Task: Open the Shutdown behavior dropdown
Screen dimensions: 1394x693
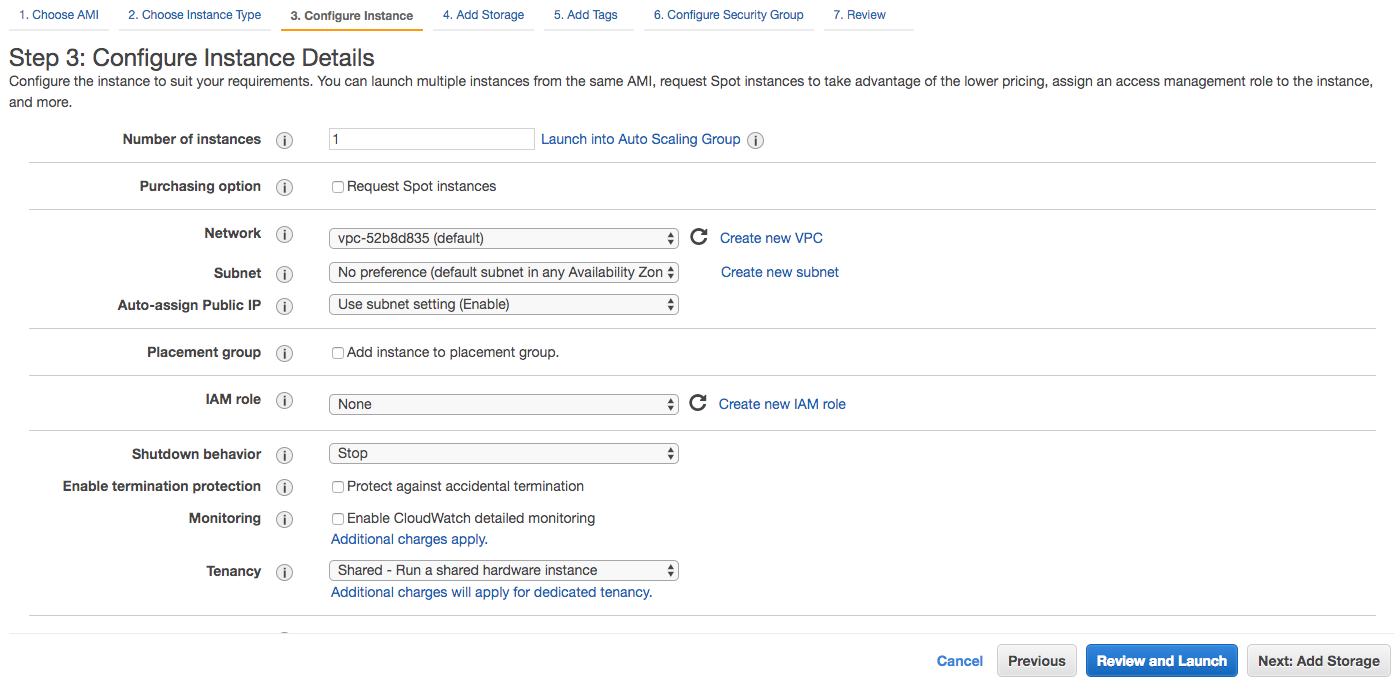Action: [x=503, y=453]
